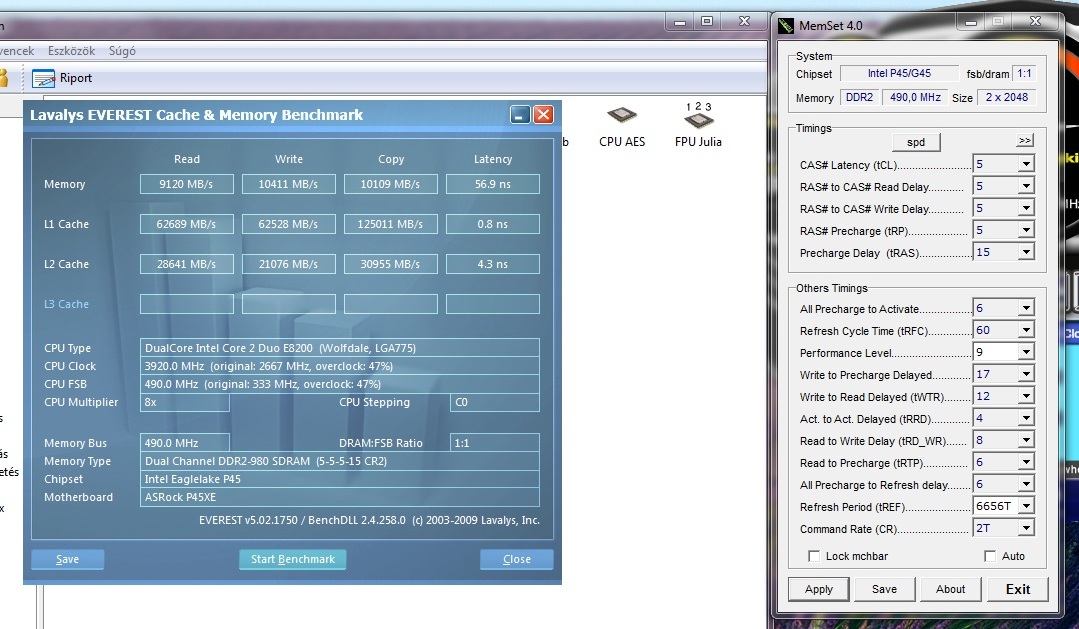Click the DRAM:FSB Ratio 1:1 field in EVEREST
The height and width of the screenshot is (629, 1079).
495,443
